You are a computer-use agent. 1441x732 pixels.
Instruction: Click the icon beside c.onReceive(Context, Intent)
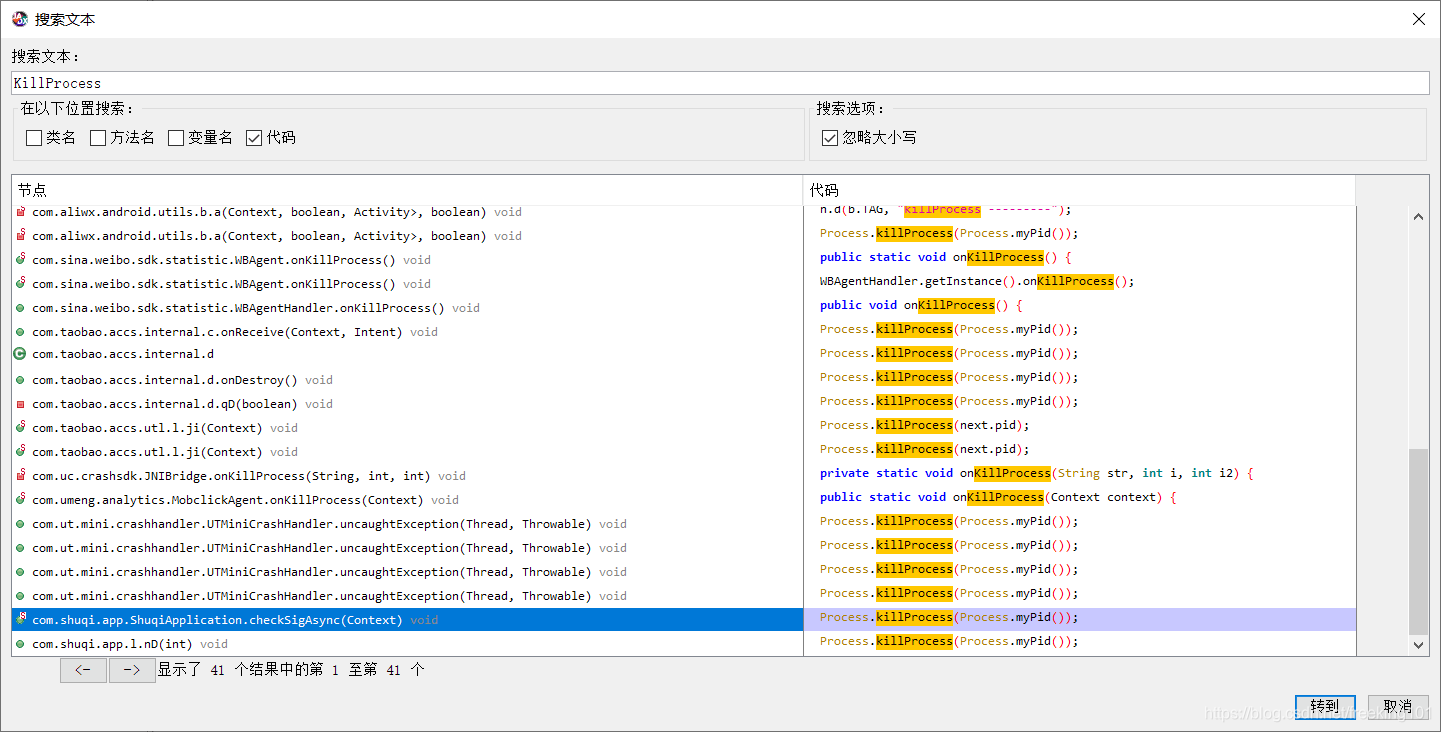tap(20, 332)
